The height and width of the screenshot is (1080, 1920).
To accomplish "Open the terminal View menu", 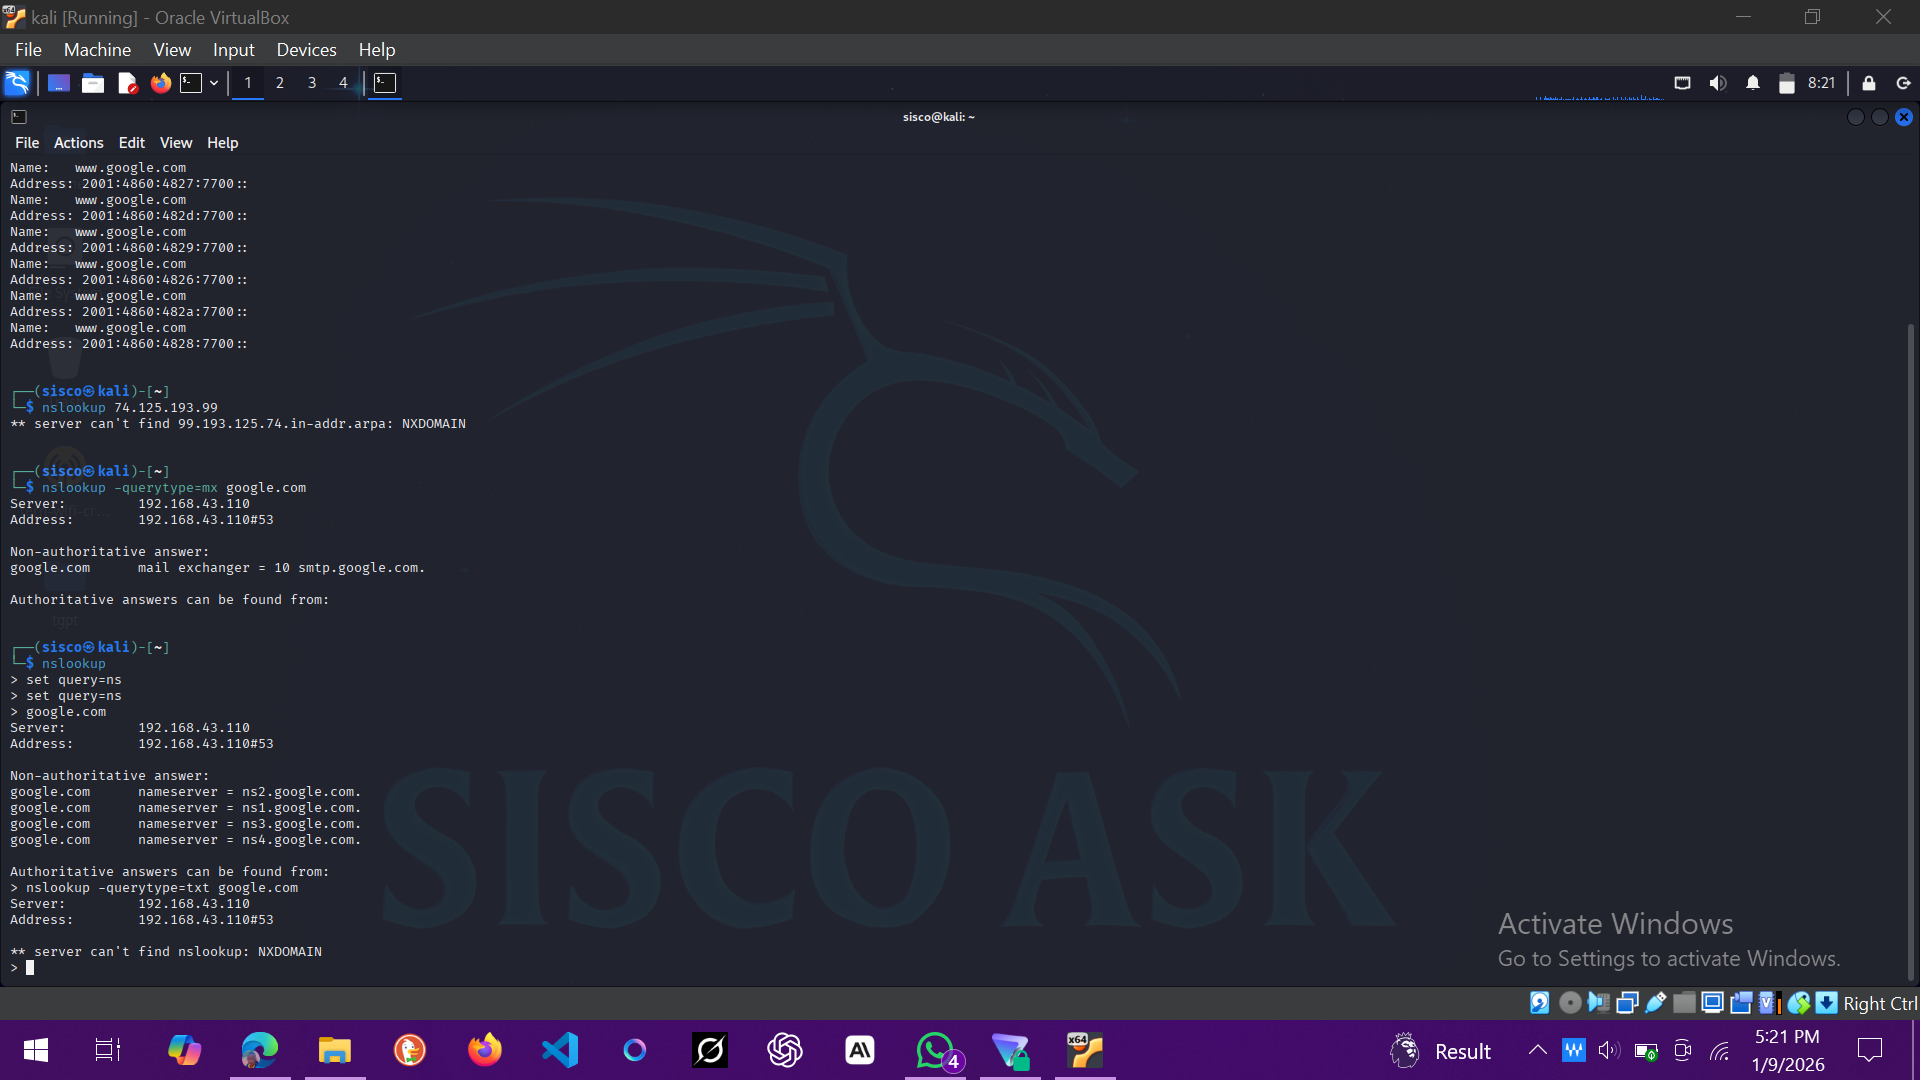I will [x=176, y=143].
